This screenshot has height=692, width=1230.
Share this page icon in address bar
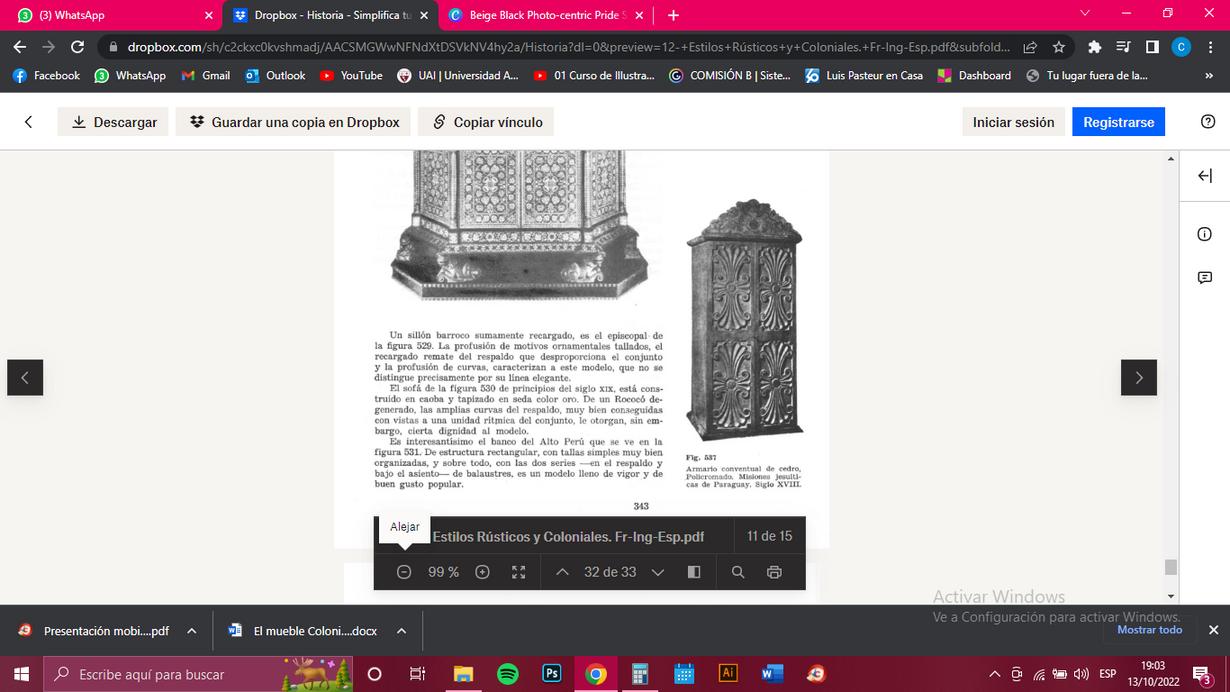click(x=1031, y=47)
